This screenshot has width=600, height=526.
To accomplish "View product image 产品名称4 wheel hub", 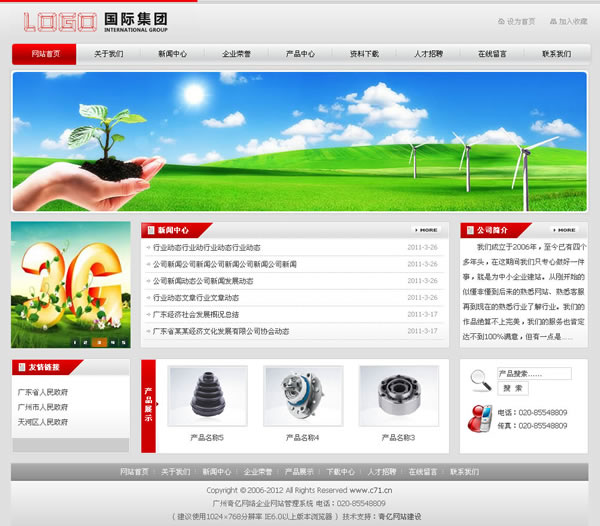I will (x=303, y=396).
